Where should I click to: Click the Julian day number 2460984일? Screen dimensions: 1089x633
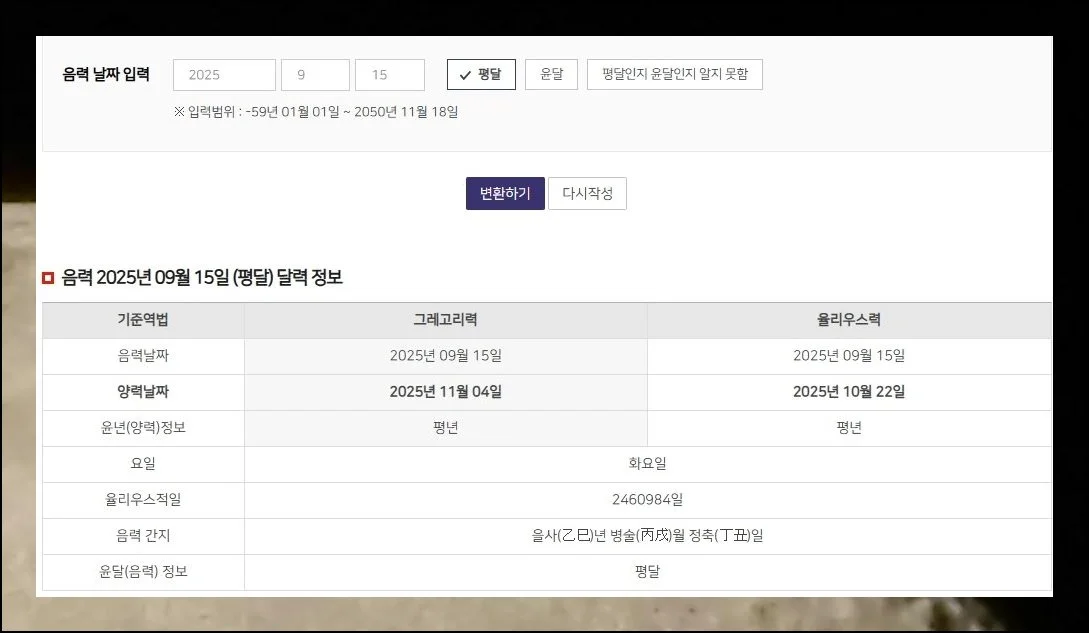pos(648,500)
